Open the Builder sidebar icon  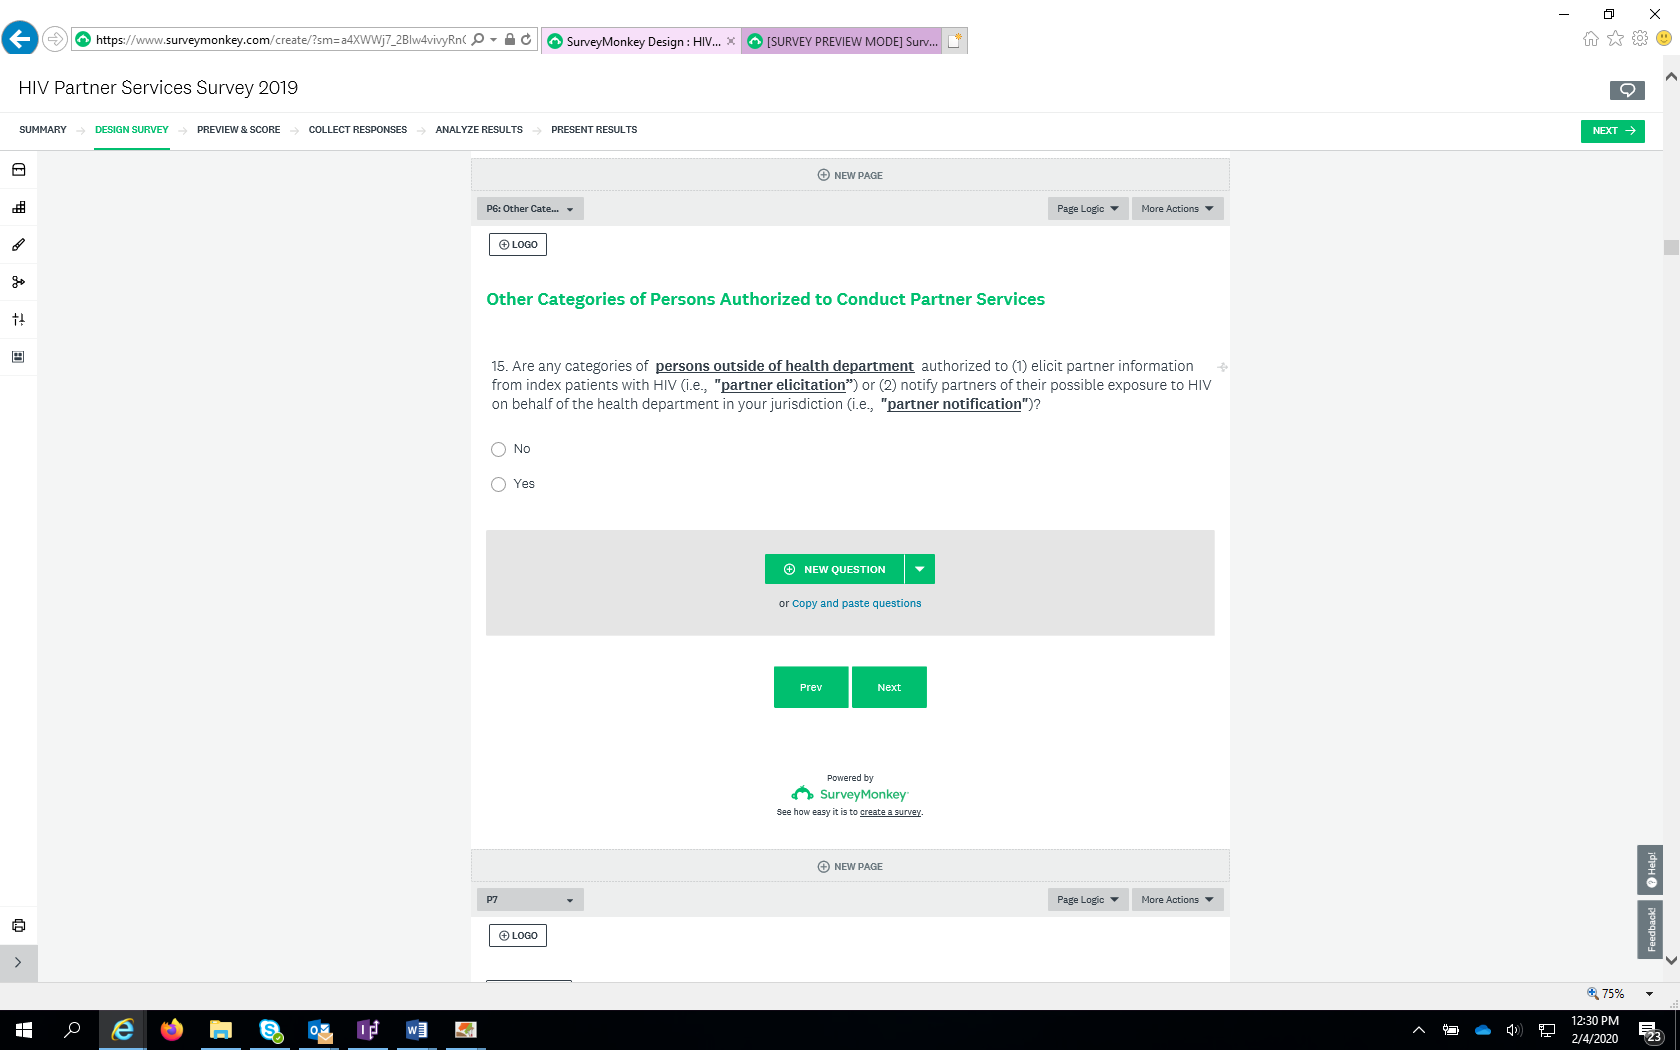coord(18,207)
